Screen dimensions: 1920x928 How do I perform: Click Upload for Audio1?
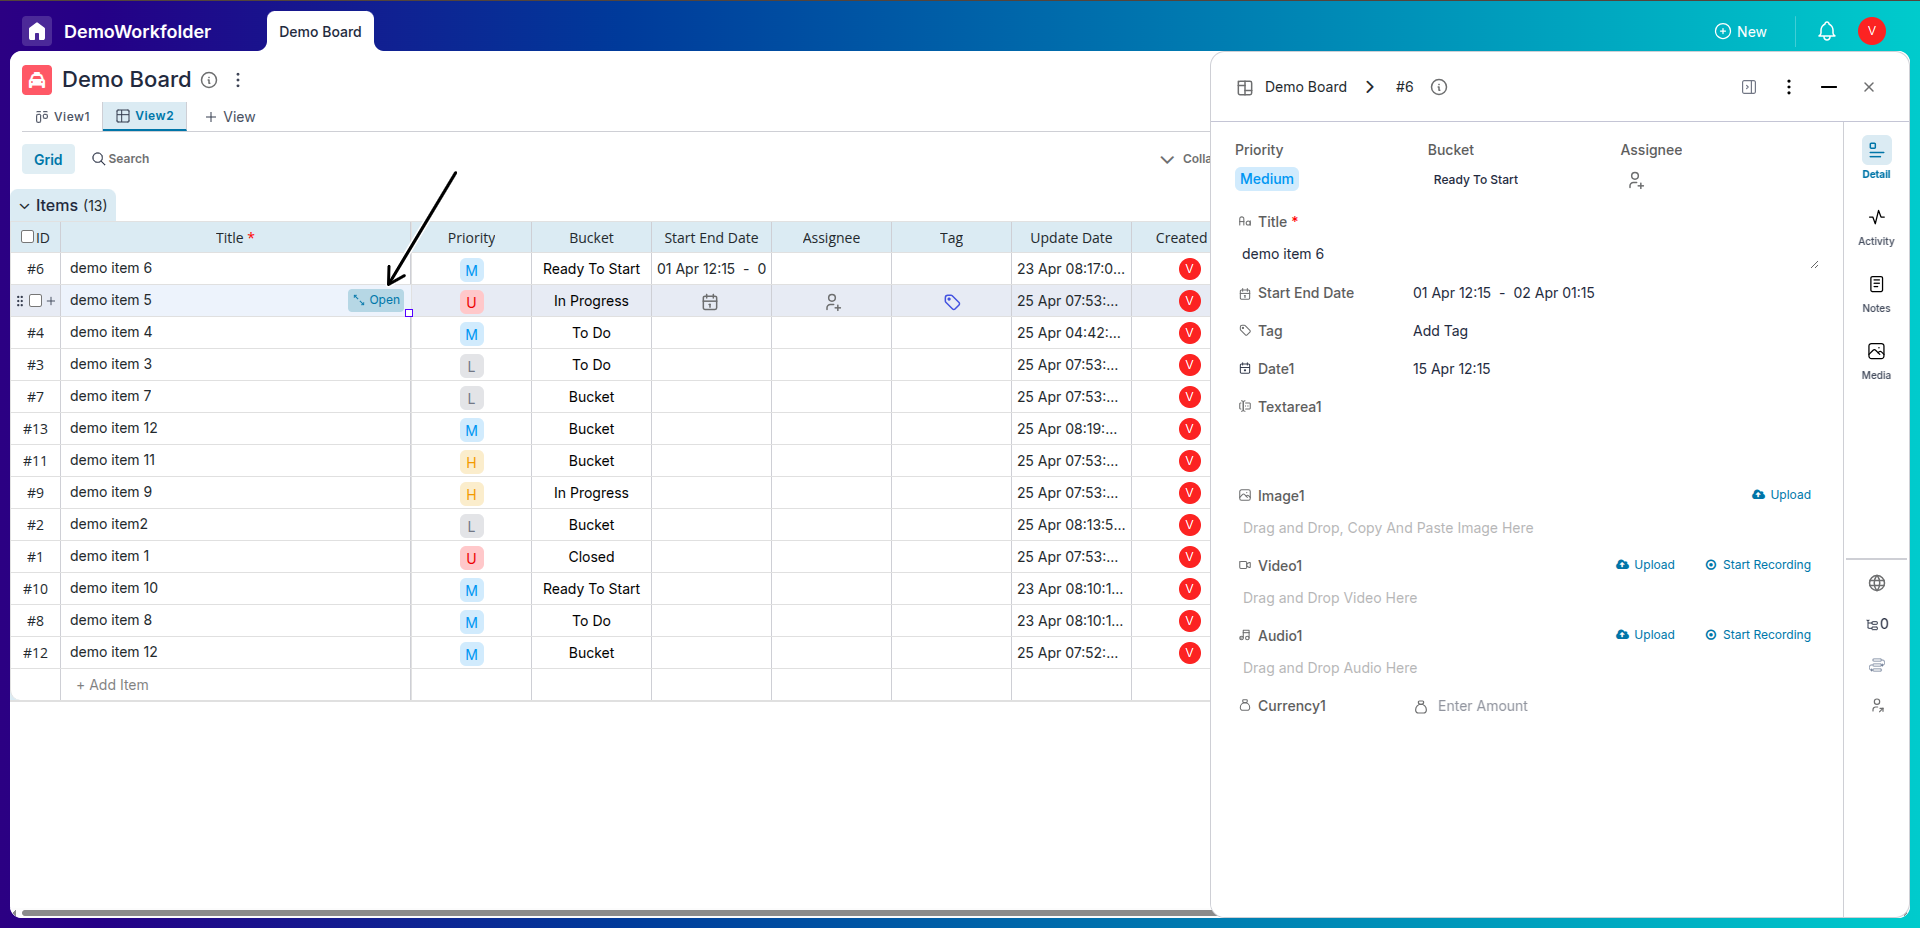(1645, 635)
